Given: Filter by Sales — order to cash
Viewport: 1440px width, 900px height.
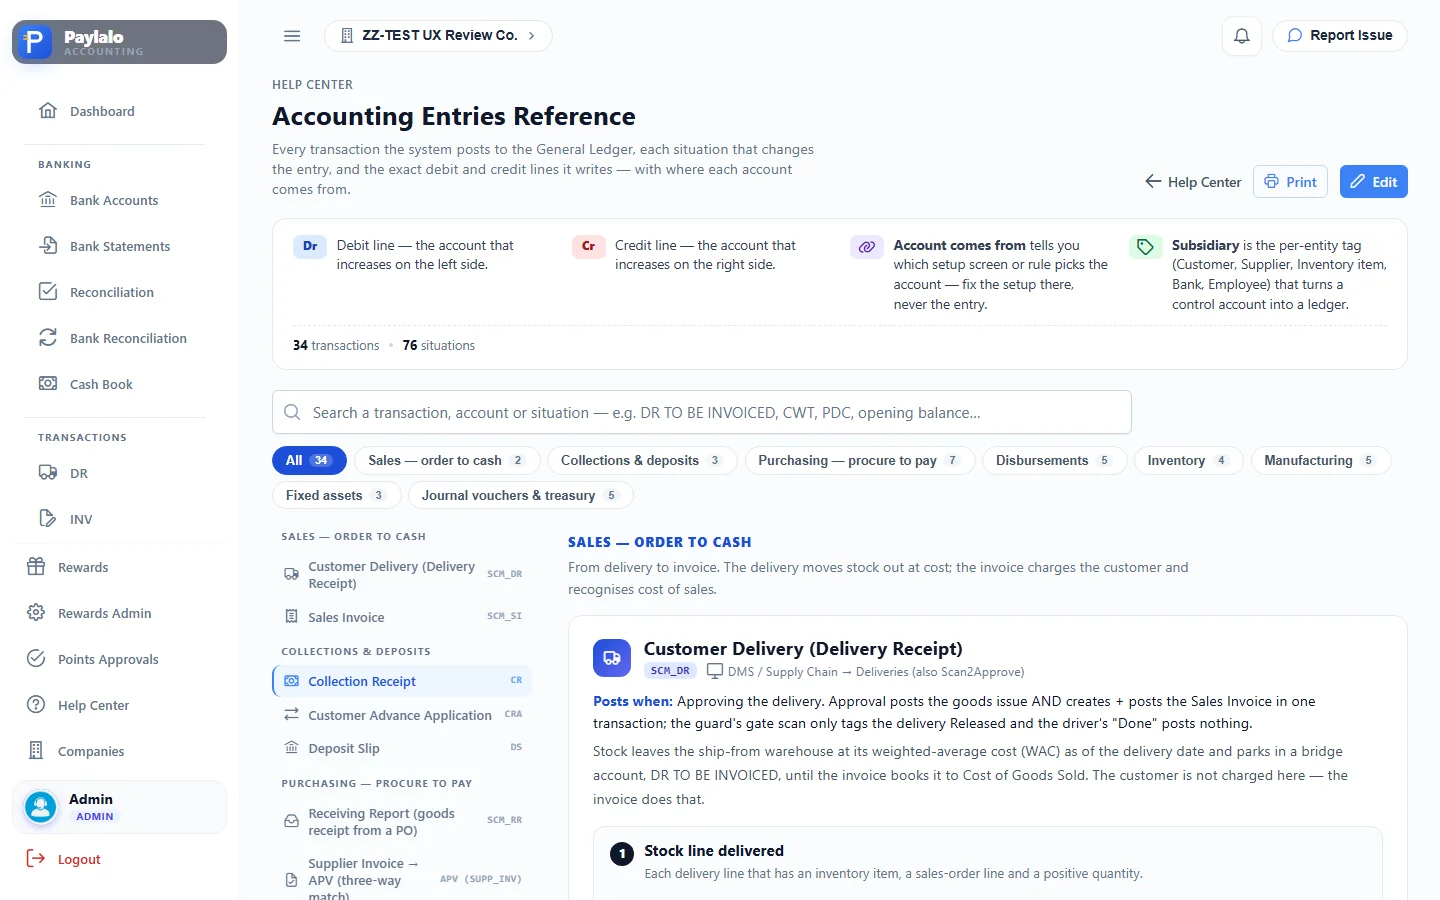Looking at the screenshot, I should click(x=447, y=460).
